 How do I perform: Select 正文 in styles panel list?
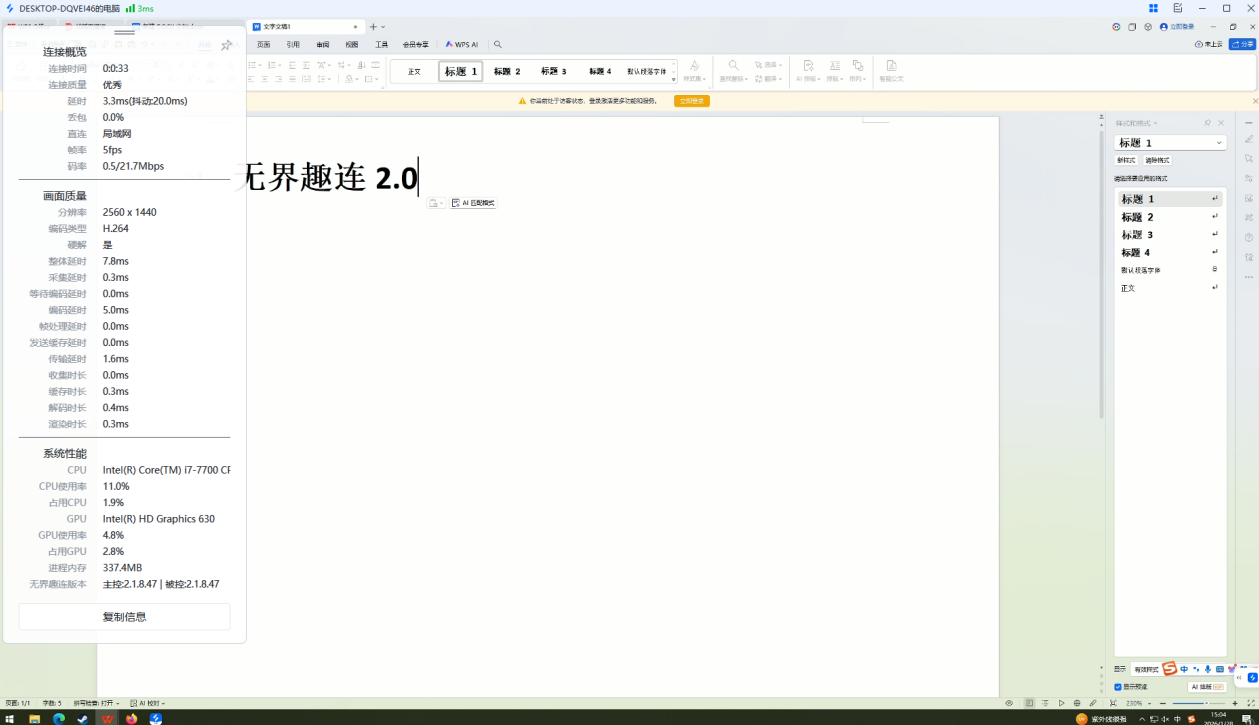(1170, 288)
